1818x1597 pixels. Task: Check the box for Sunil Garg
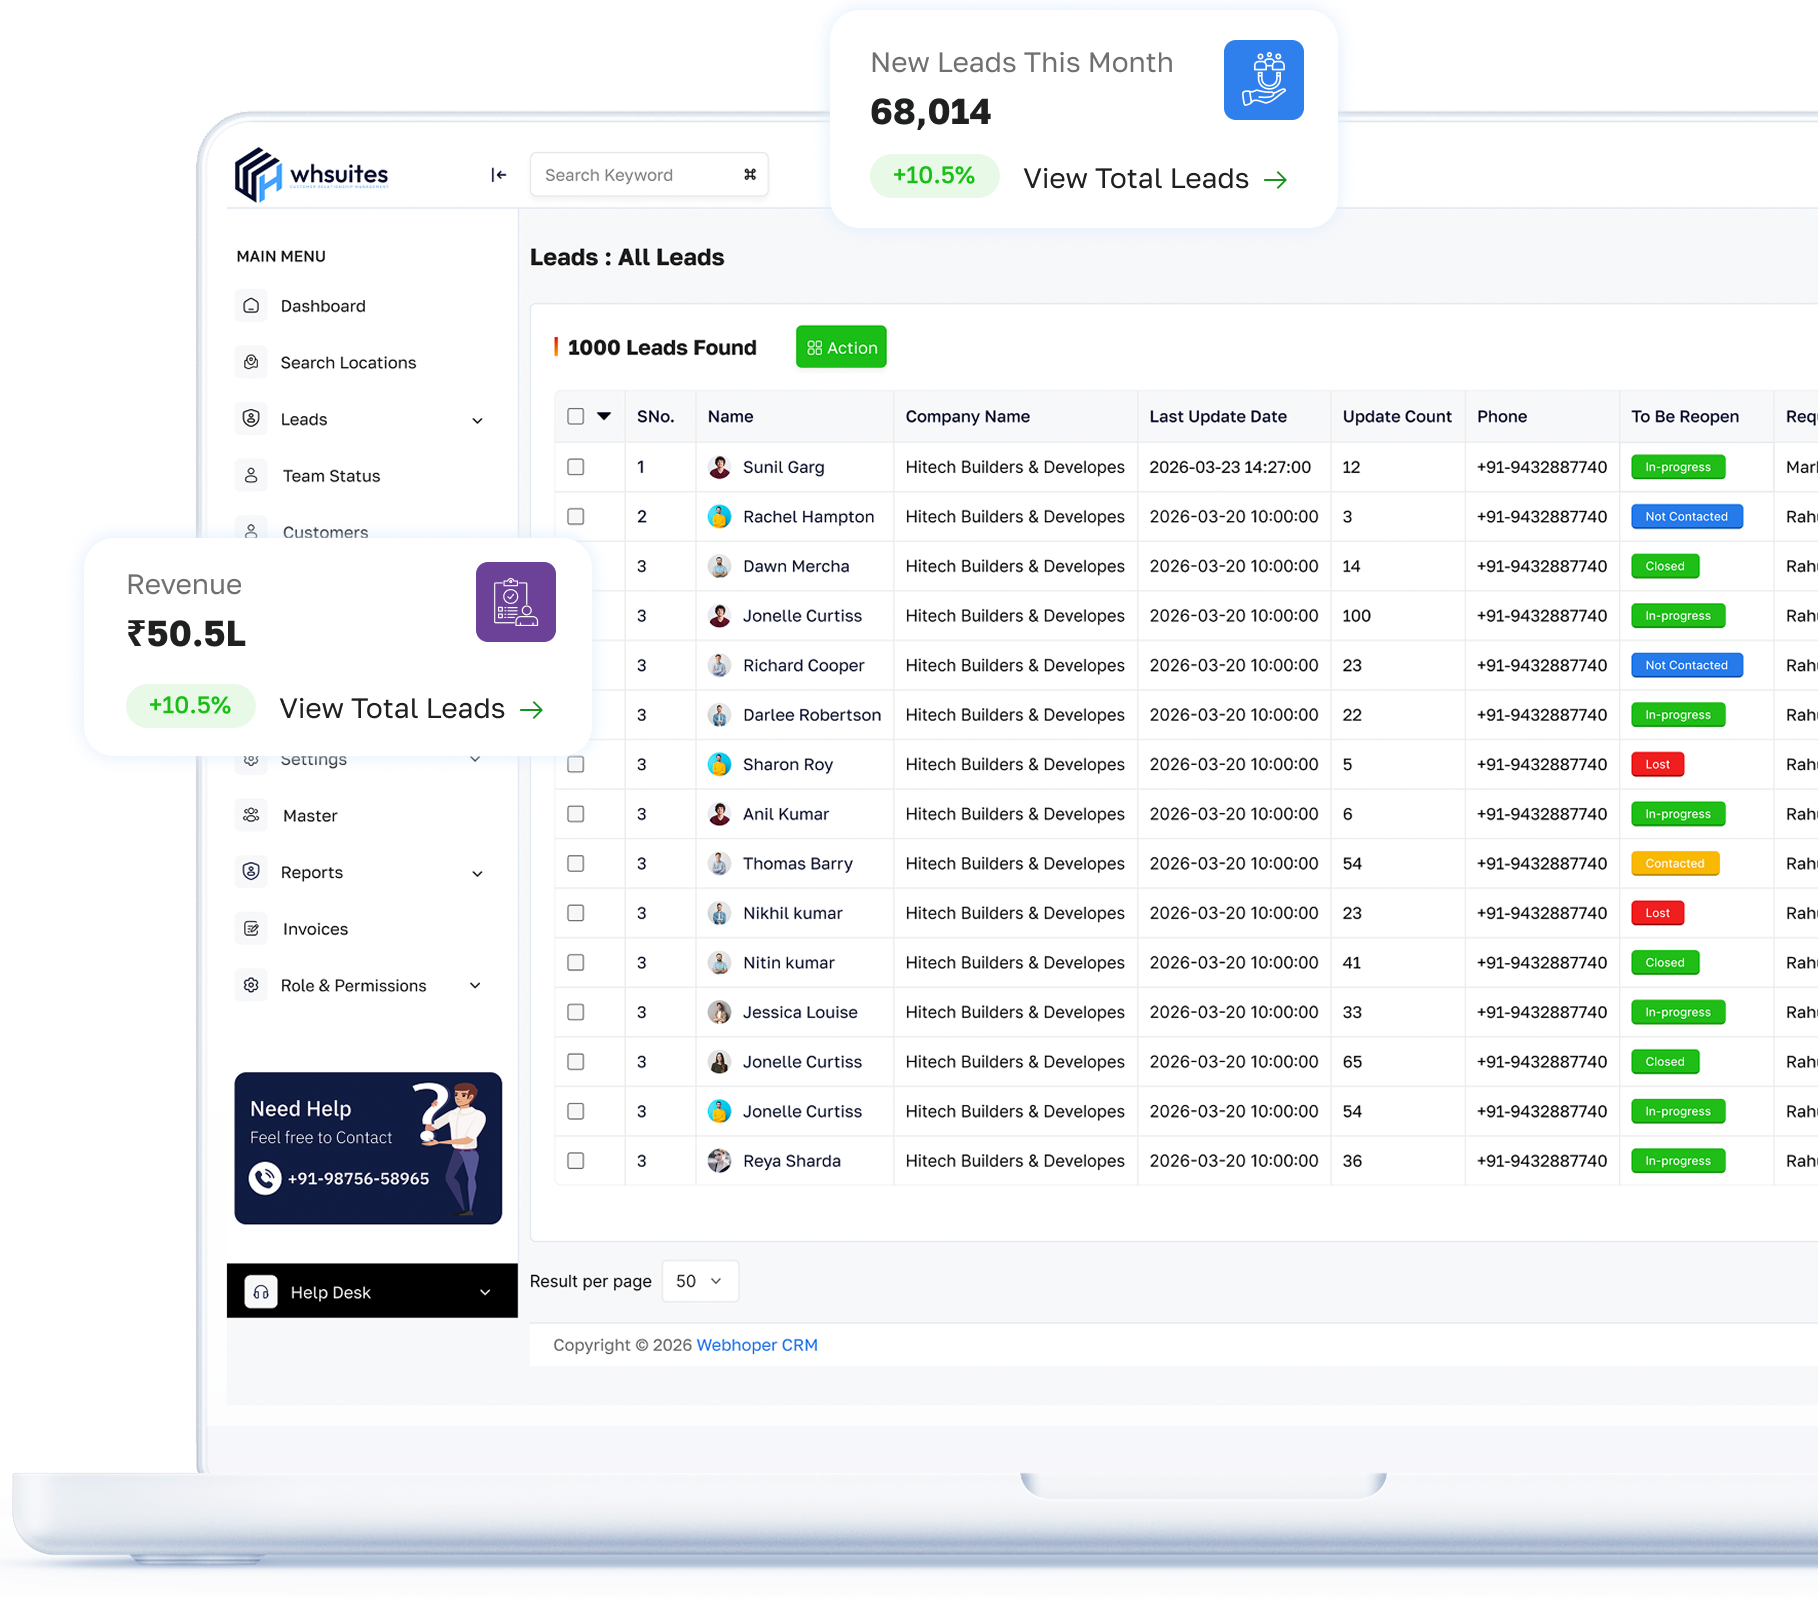(576, 467)
